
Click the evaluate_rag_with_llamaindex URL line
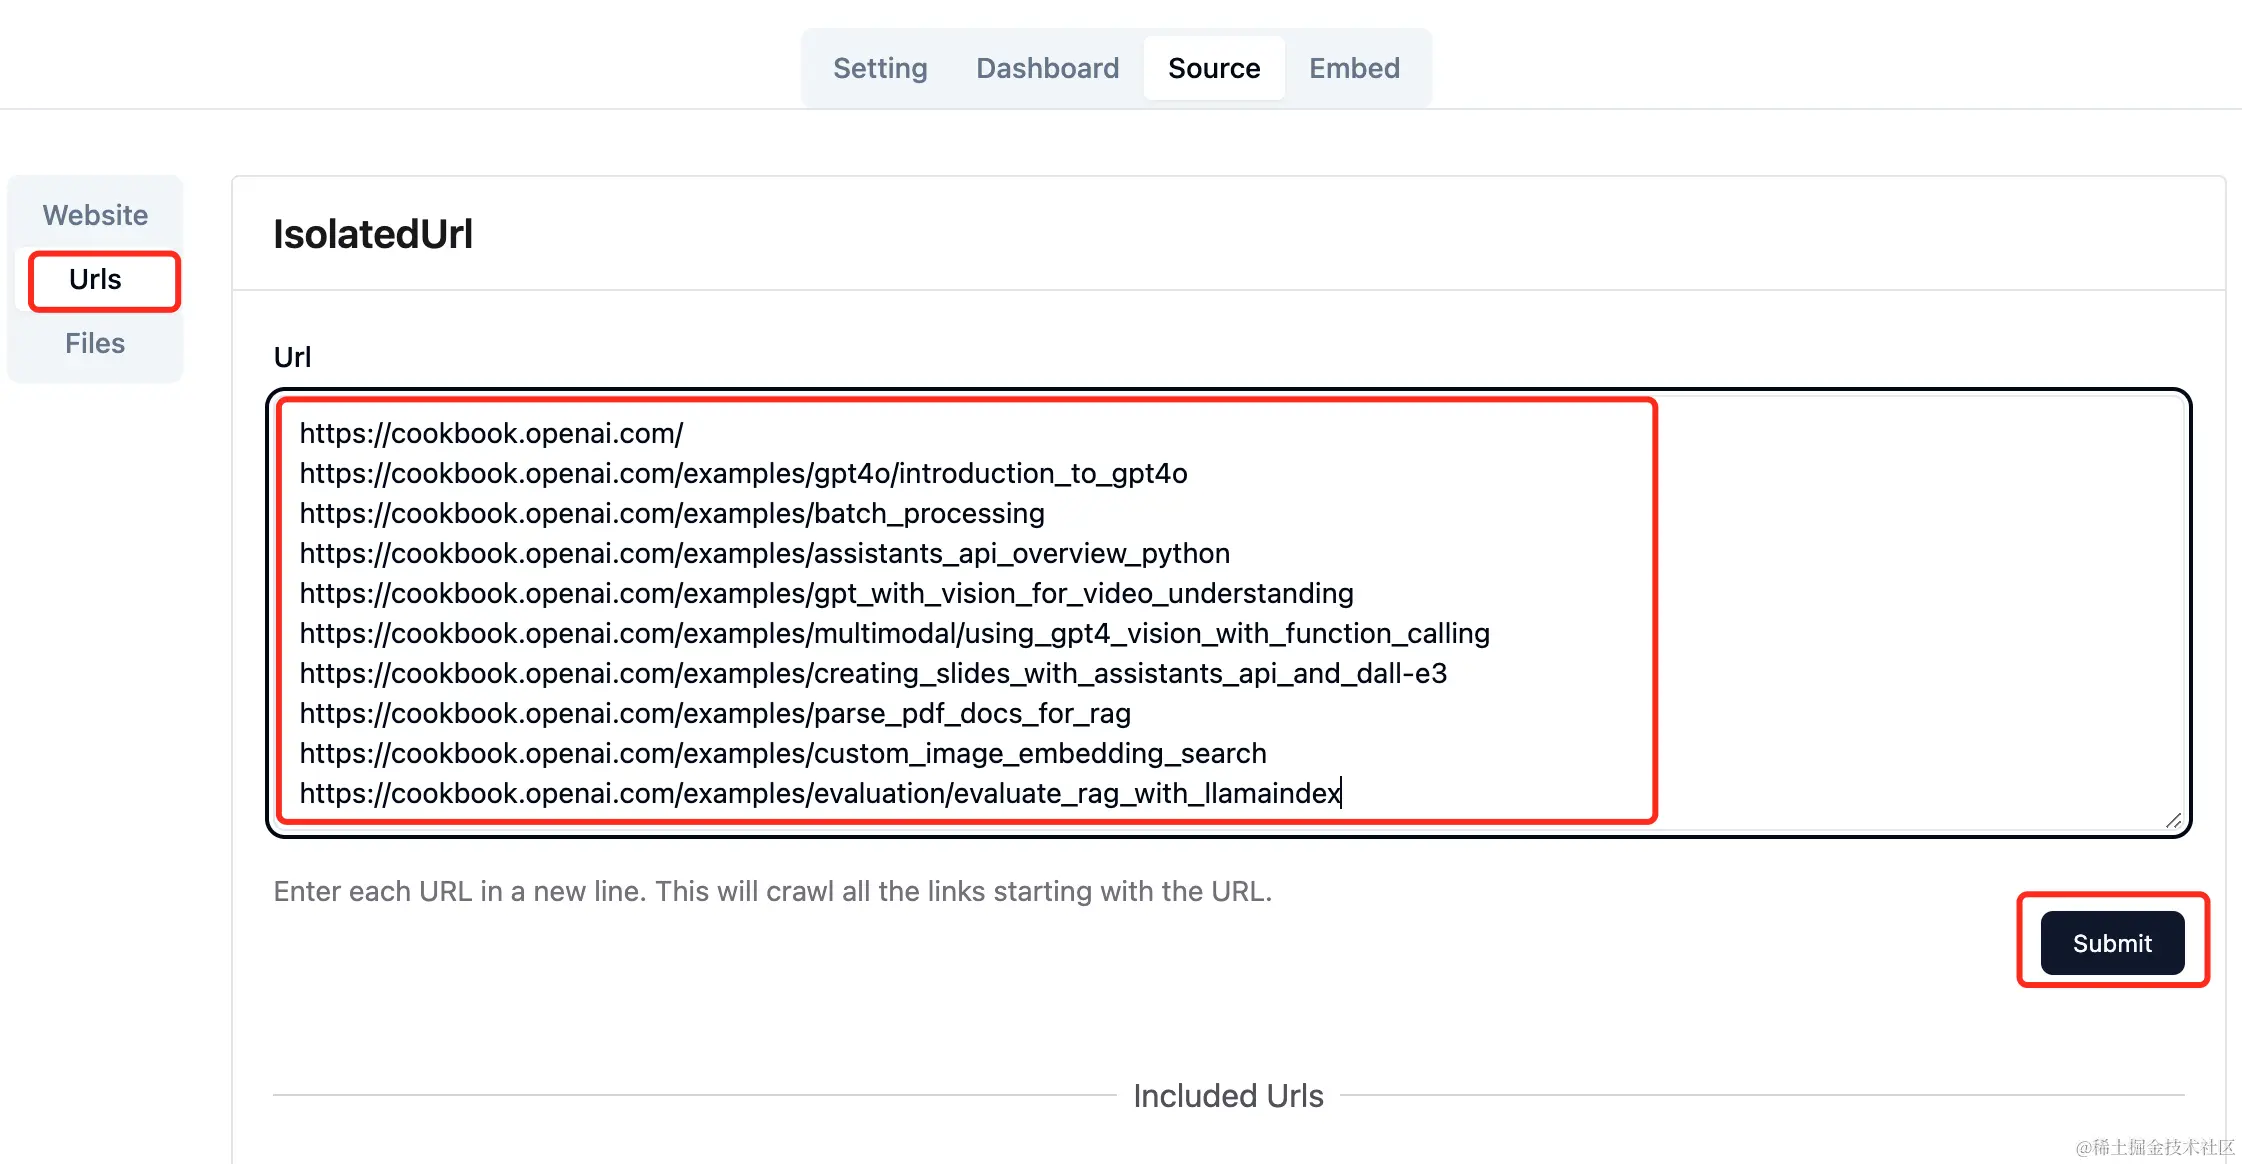[820, 793]
